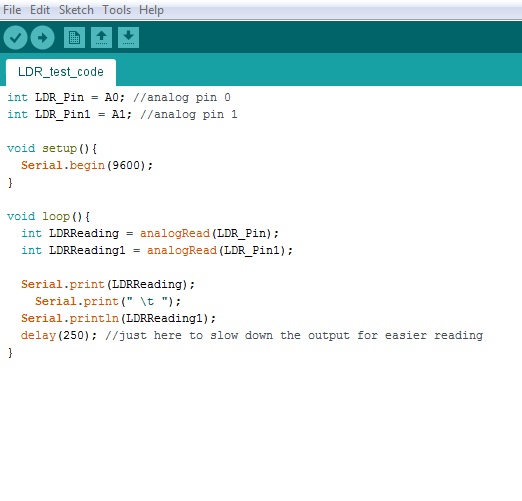Open the Edit menu
This screenshot has width=522, height=501.
click(40, 10)
